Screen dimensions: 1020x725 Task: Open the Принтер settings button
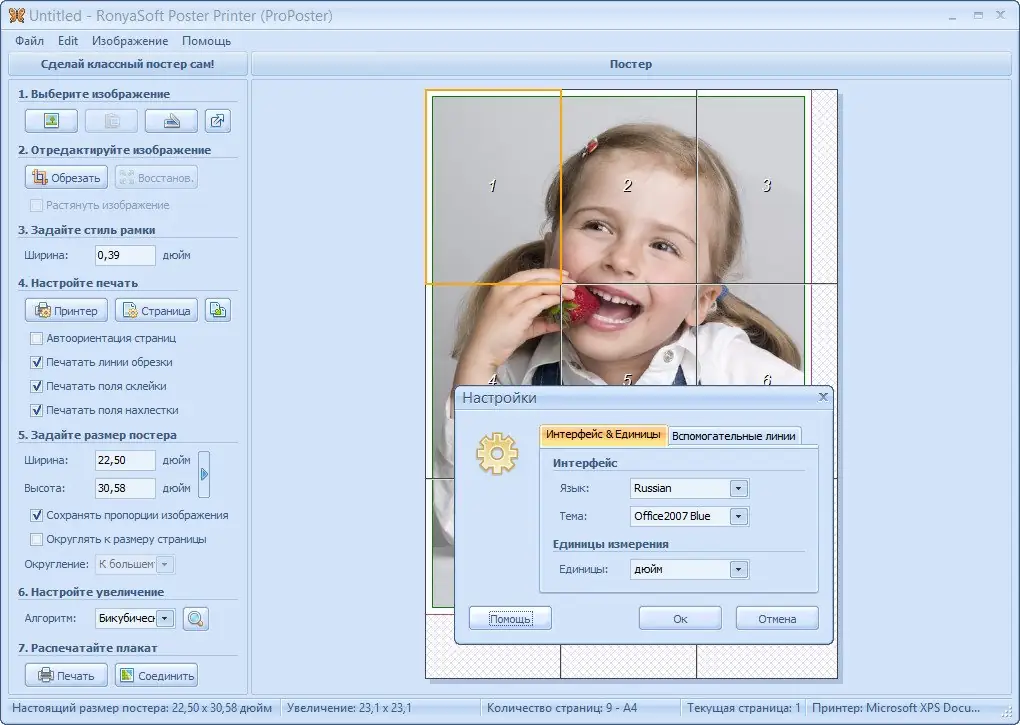click(66, 310)
